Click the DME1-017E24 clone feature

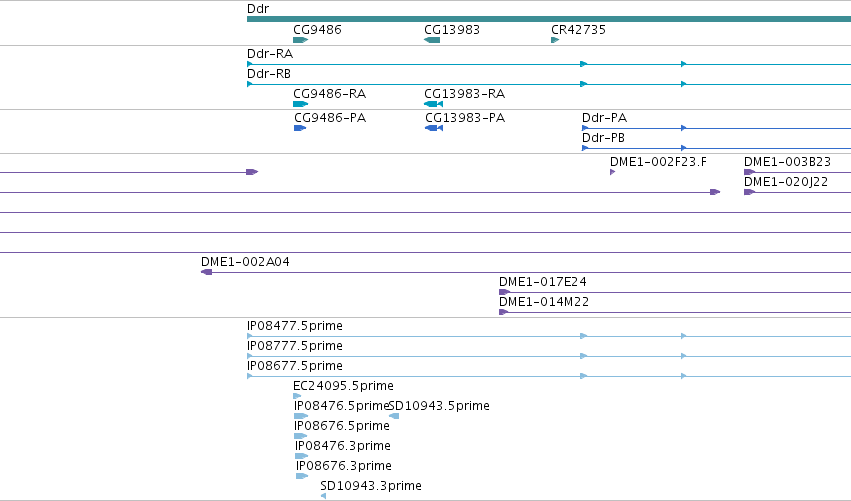[675, 292]
